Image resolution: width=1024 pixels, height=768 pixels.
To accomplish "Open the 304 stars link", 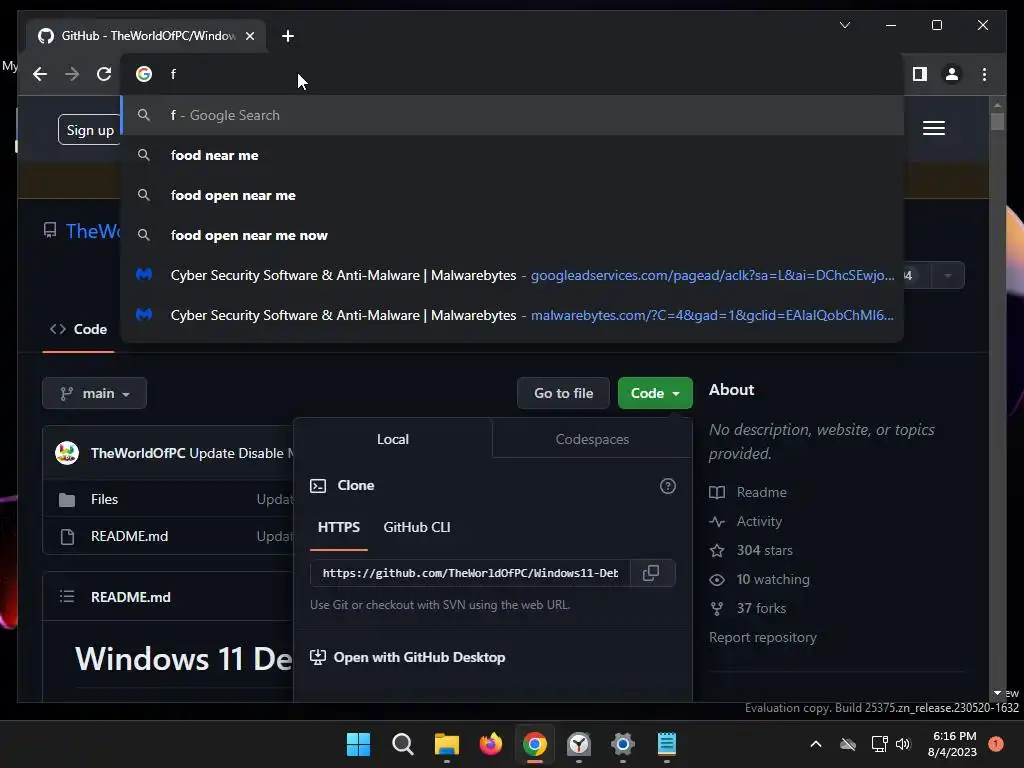I will [764, 550].
